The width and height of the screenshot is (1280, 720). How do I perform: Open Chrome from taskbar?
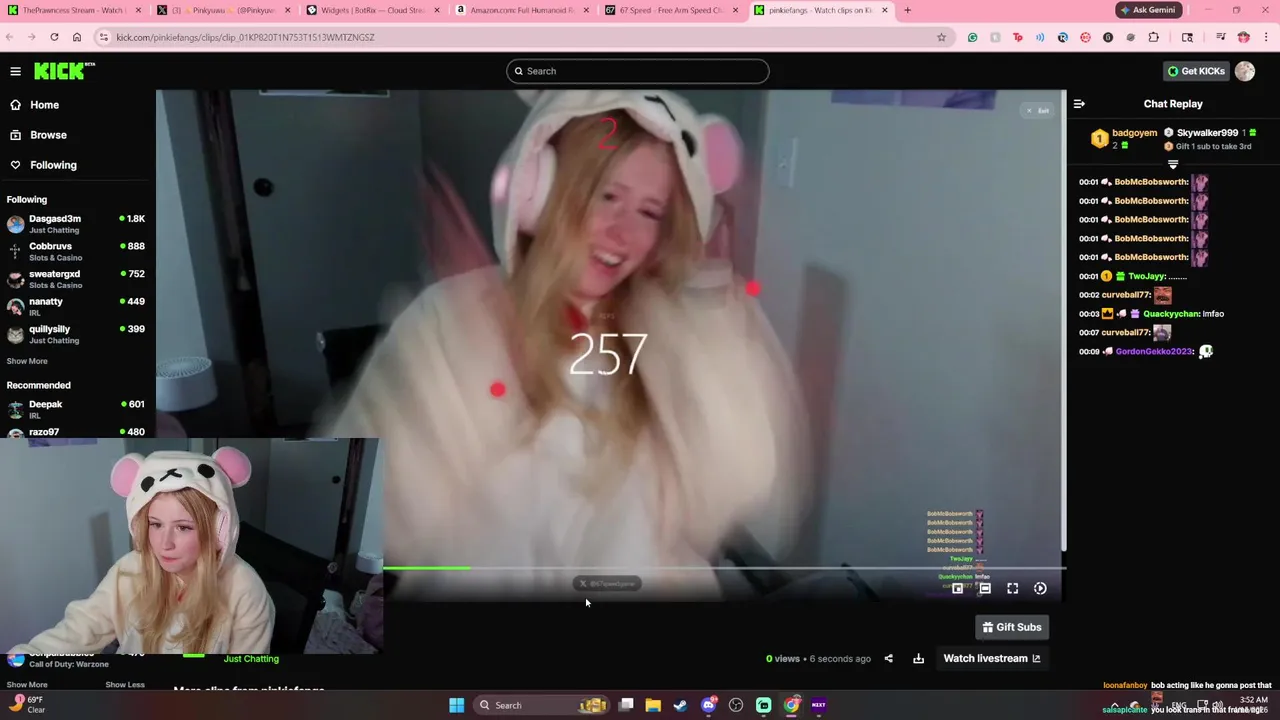point(791,705)
